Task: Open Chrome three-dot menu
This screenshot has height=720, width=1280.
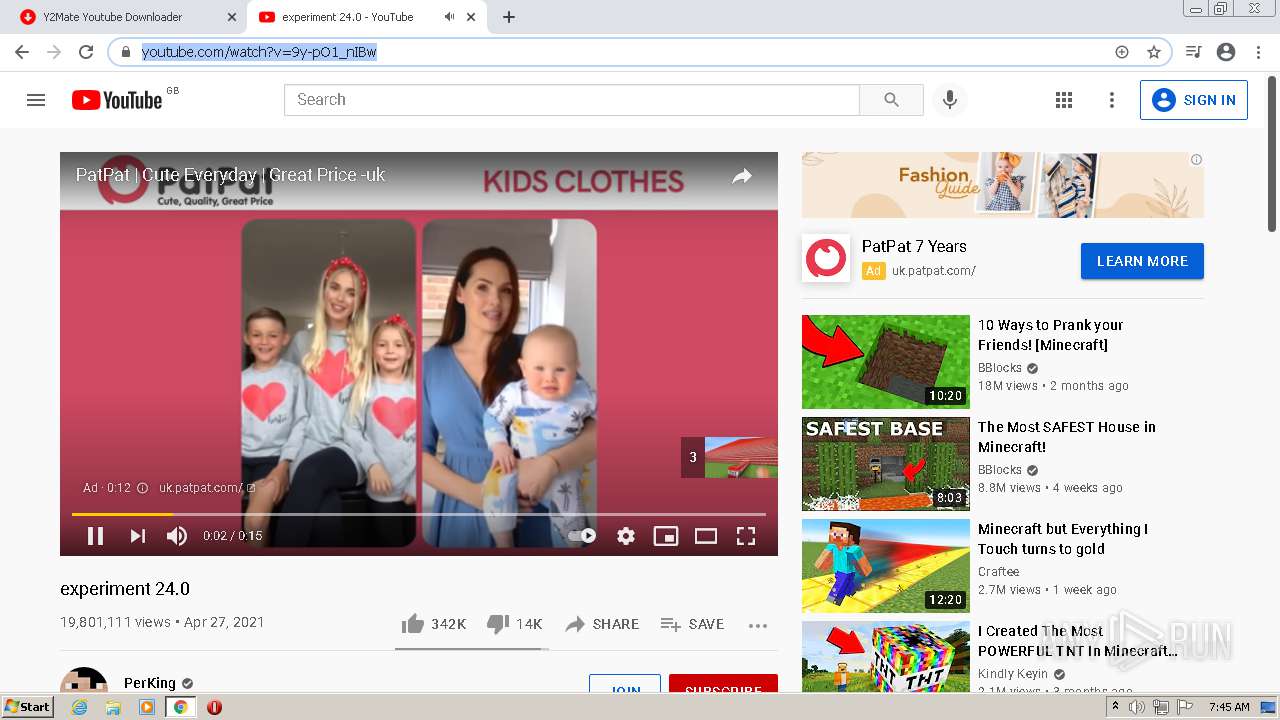Action: (x=1258, y=52)
